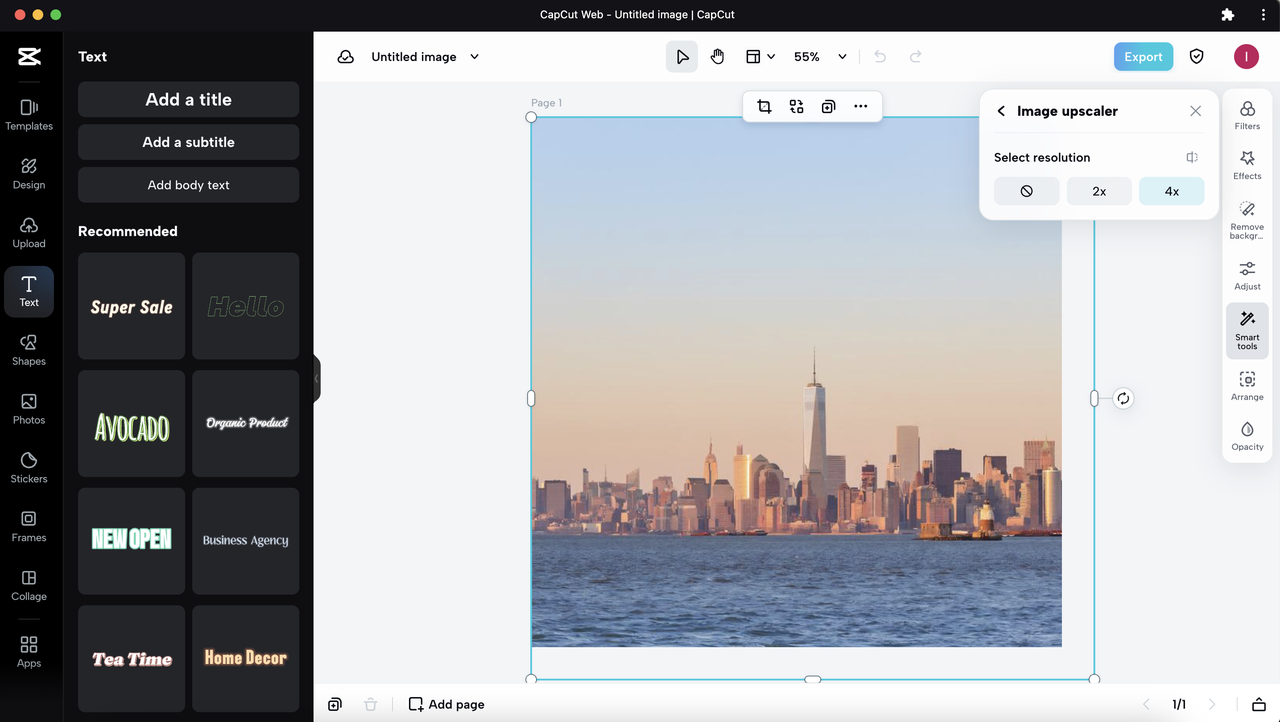Select the crop tool above the image
1280x722 pixels.
click(764, 107)
